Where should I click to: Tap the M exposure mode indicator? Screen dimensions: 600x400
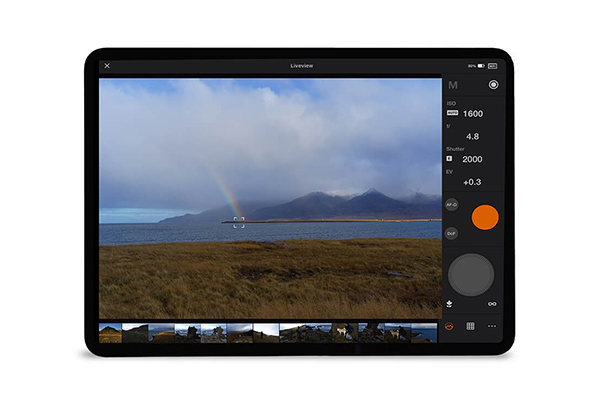[x=453, y=86]
